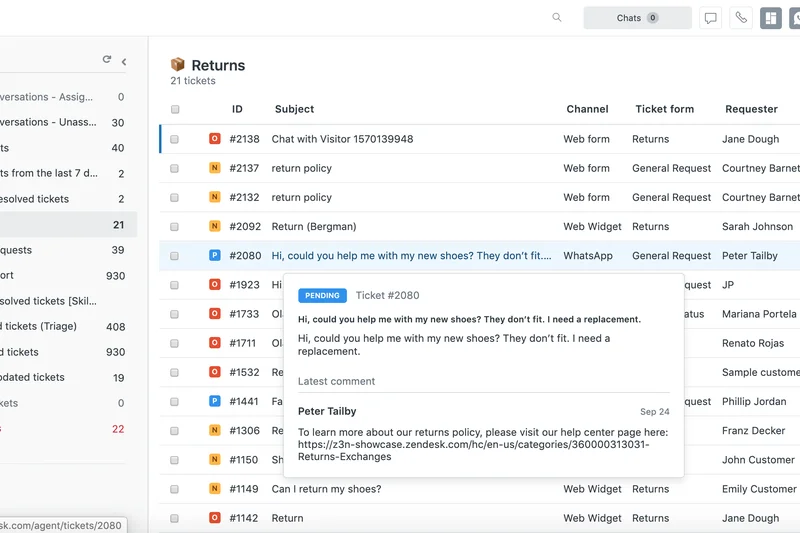Sort tickets by the Requester column header
800x533 pixels.
point(751,109)
